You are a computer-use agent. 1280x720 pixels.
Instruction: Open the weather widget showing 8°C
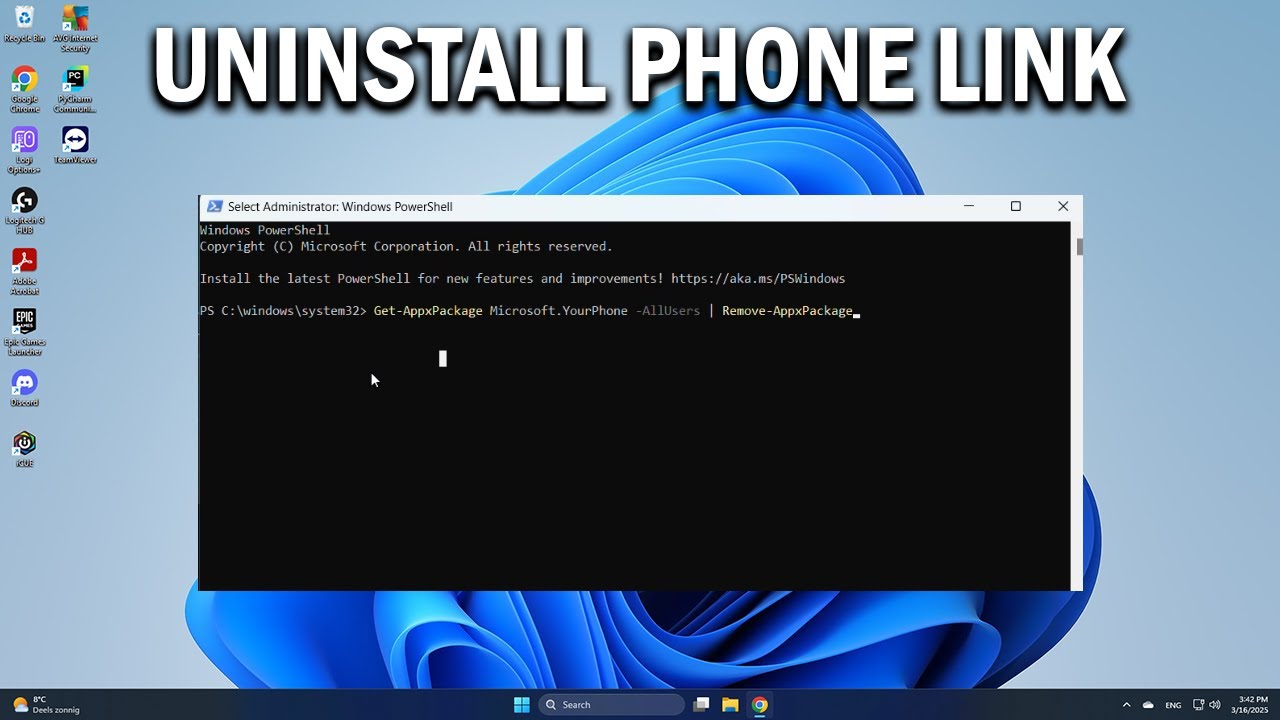(x=46, y=704)
